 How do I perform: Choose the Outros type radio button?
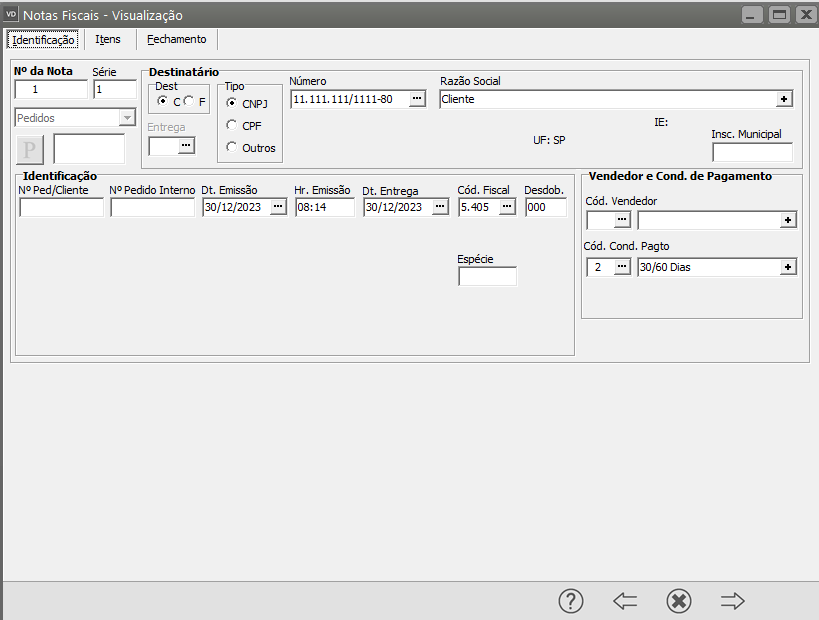232,148
